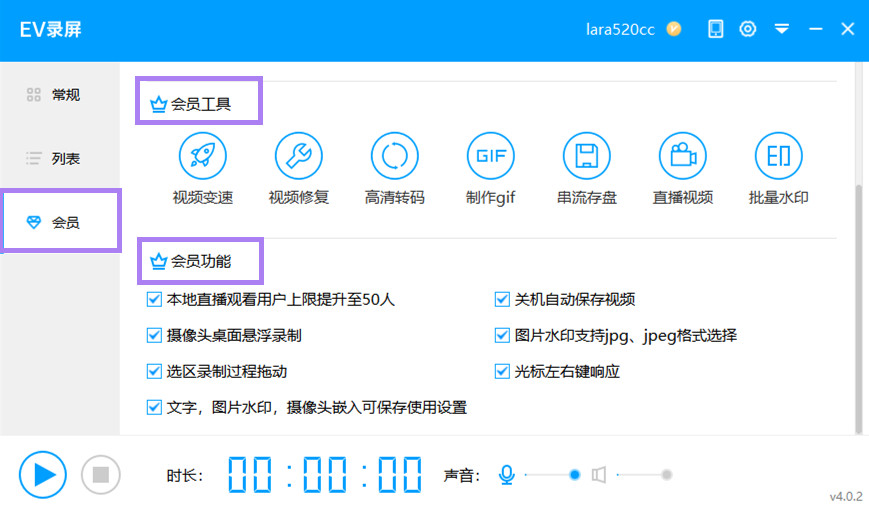The width and height of the screenshot is (869, 510).
Task: Toggle the 文字，图片水印，摄像头嵌入 settings checkbox
Action: point(154,407)
